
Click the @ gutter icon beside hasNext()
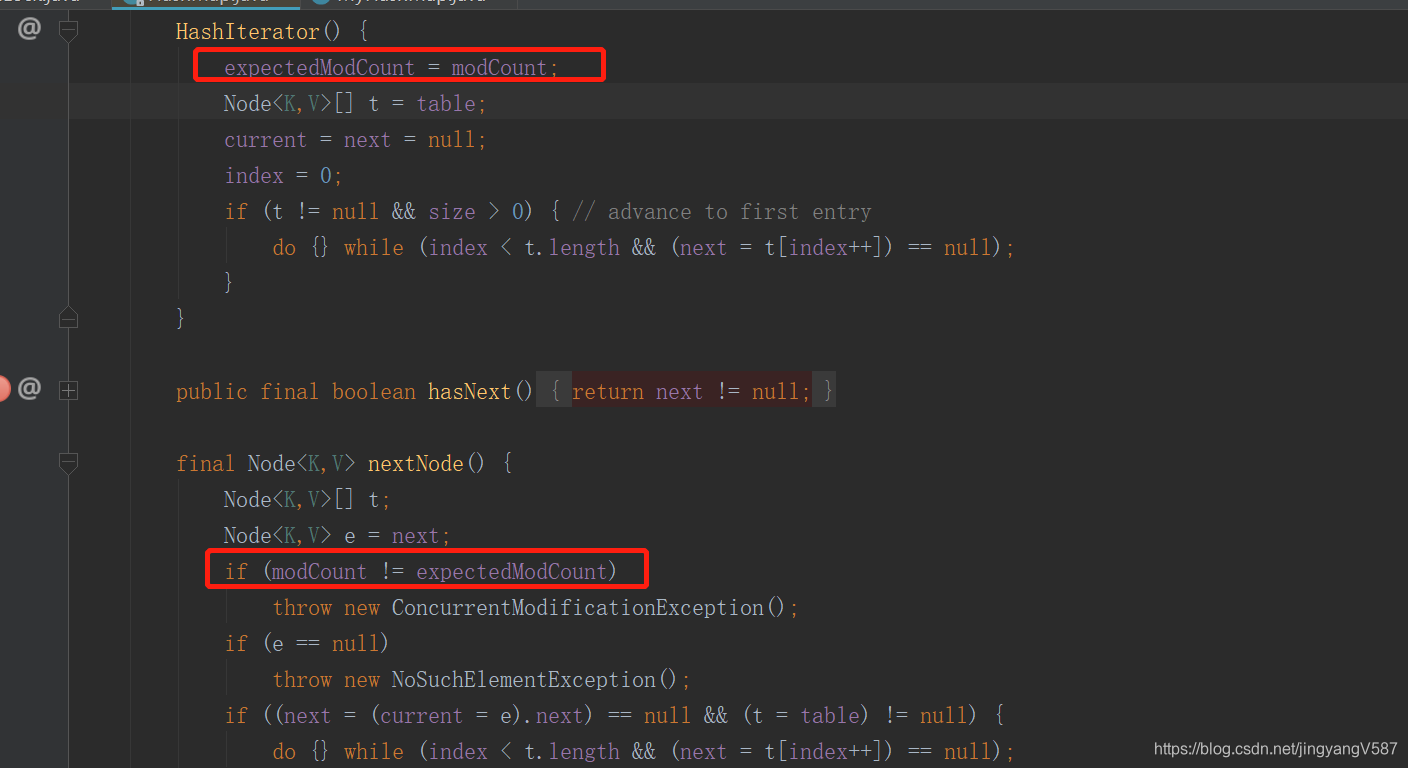[30, 389]
